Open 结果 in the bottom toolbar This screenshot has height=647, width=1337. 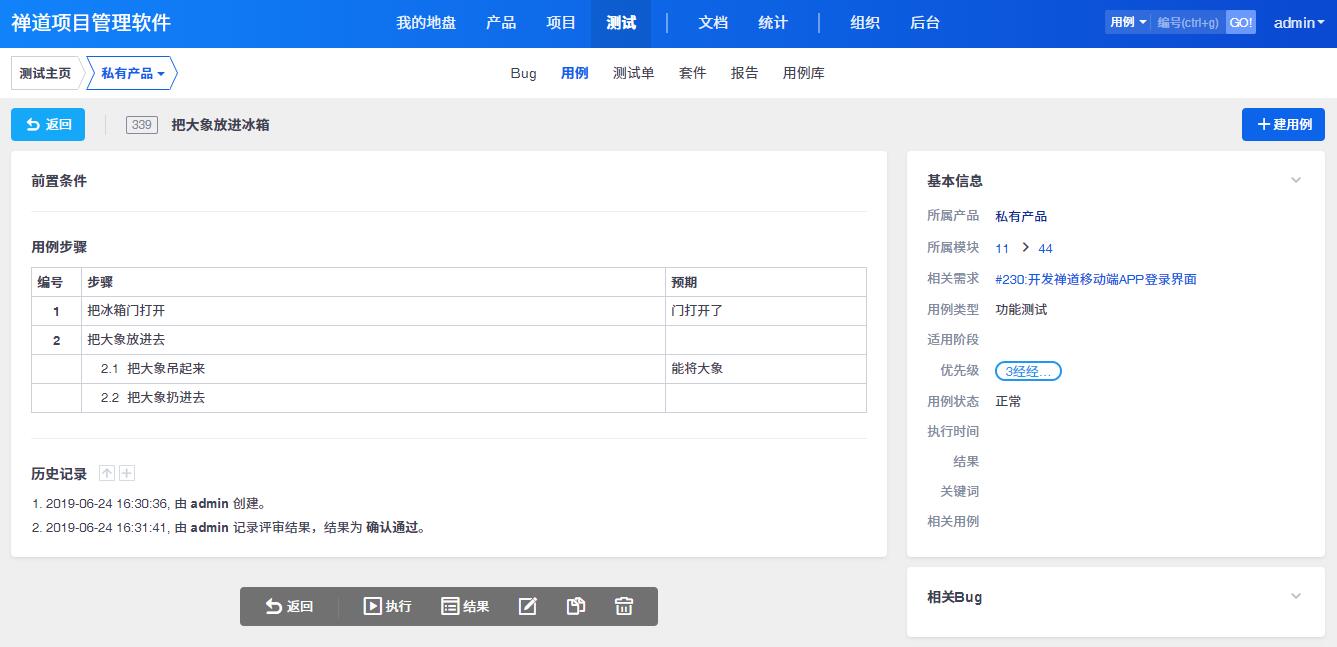point(465,606)
